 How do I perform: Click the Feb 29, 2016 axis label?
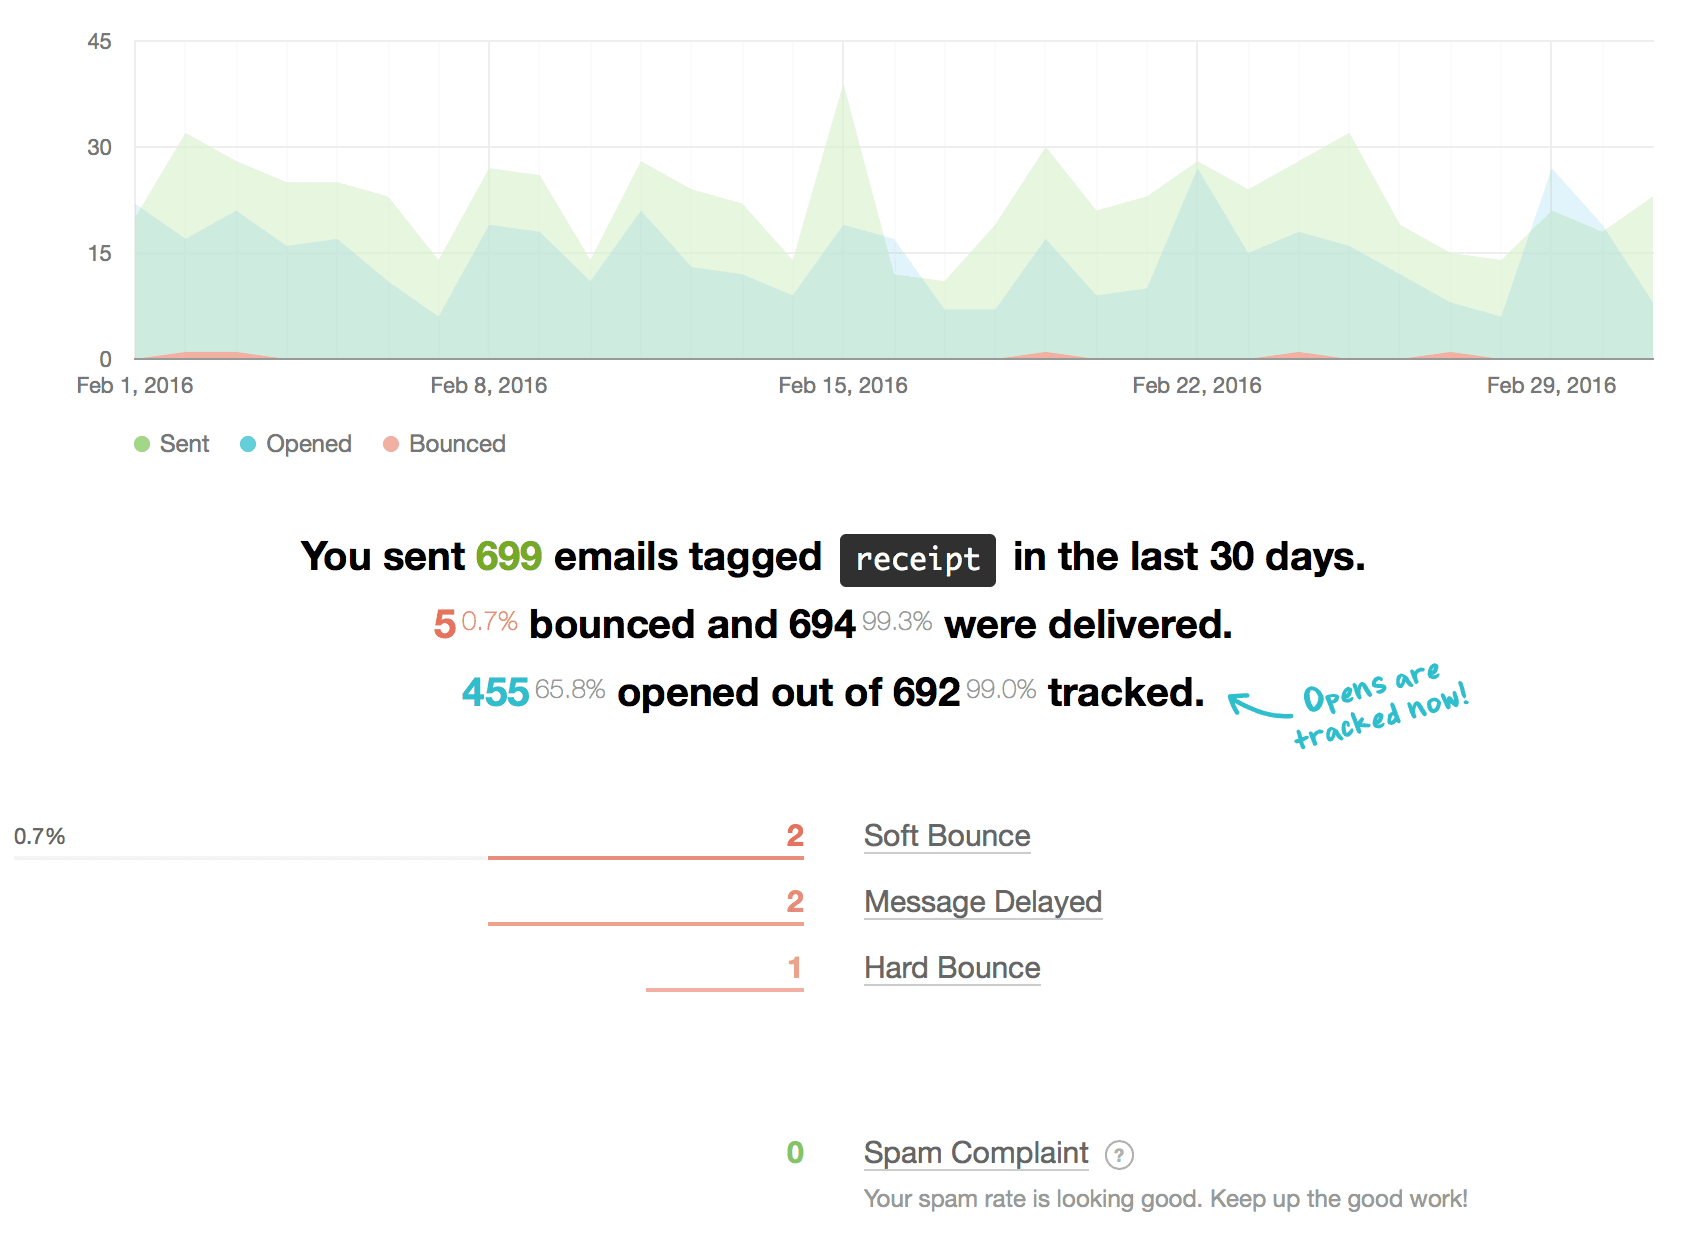(1550, 386)
